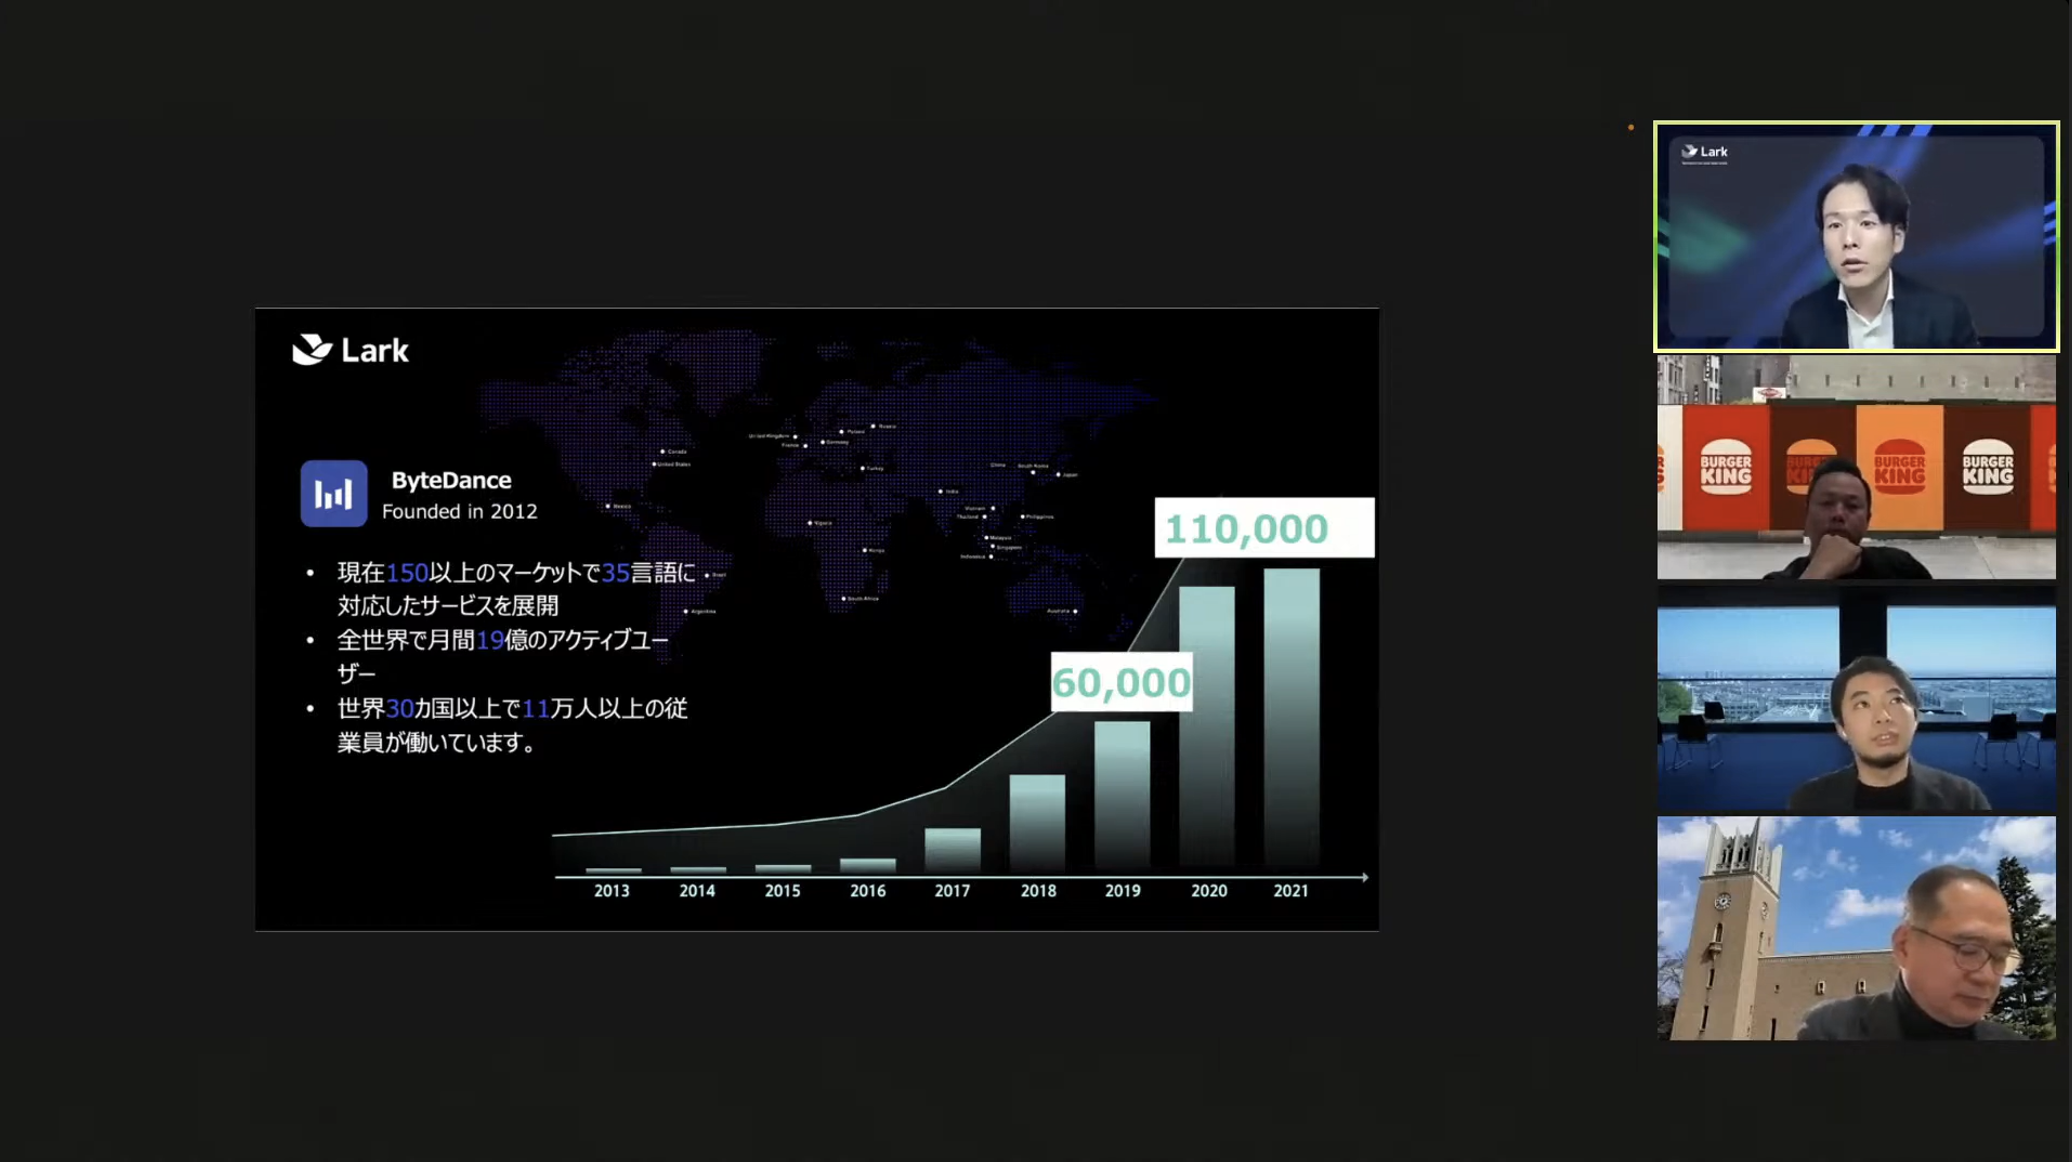Click the 2018 axis label
Image resolution: width=2072 pixels, height=1162 pixels.
tap(1038, 890)
